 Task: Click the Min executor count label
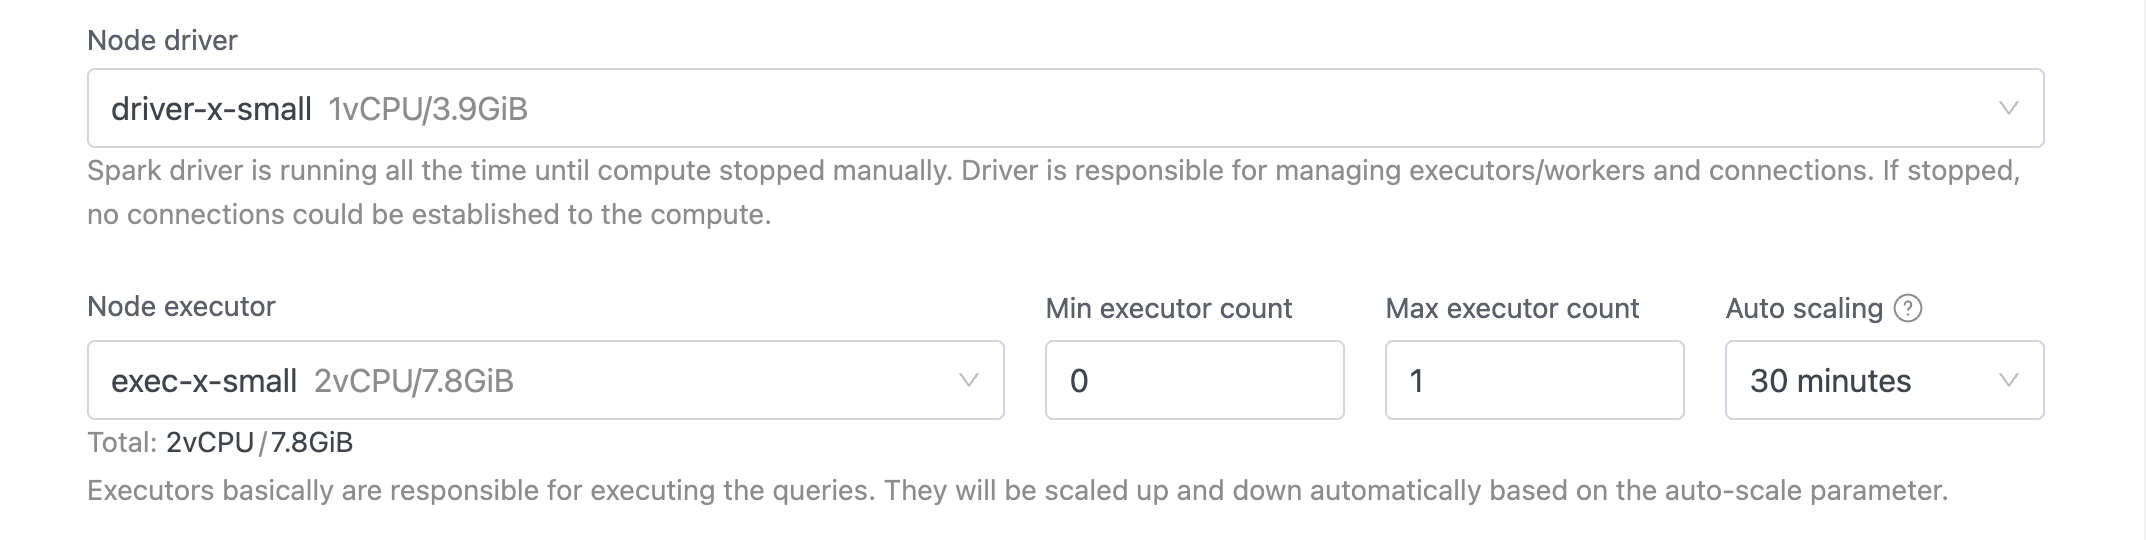[x=1168, y=308]
